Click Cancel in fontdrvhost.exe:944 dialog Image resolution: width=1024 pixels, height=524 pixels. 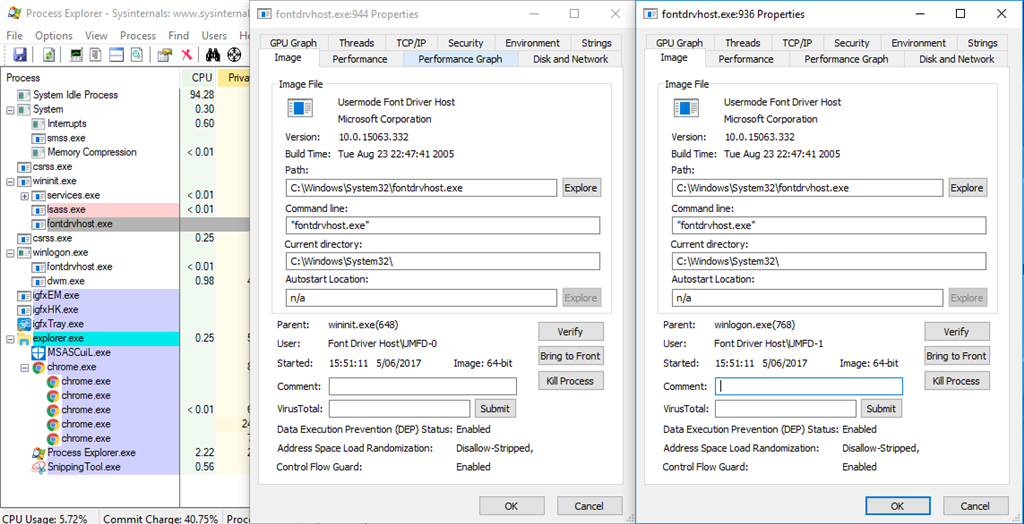tap(589, 506)
